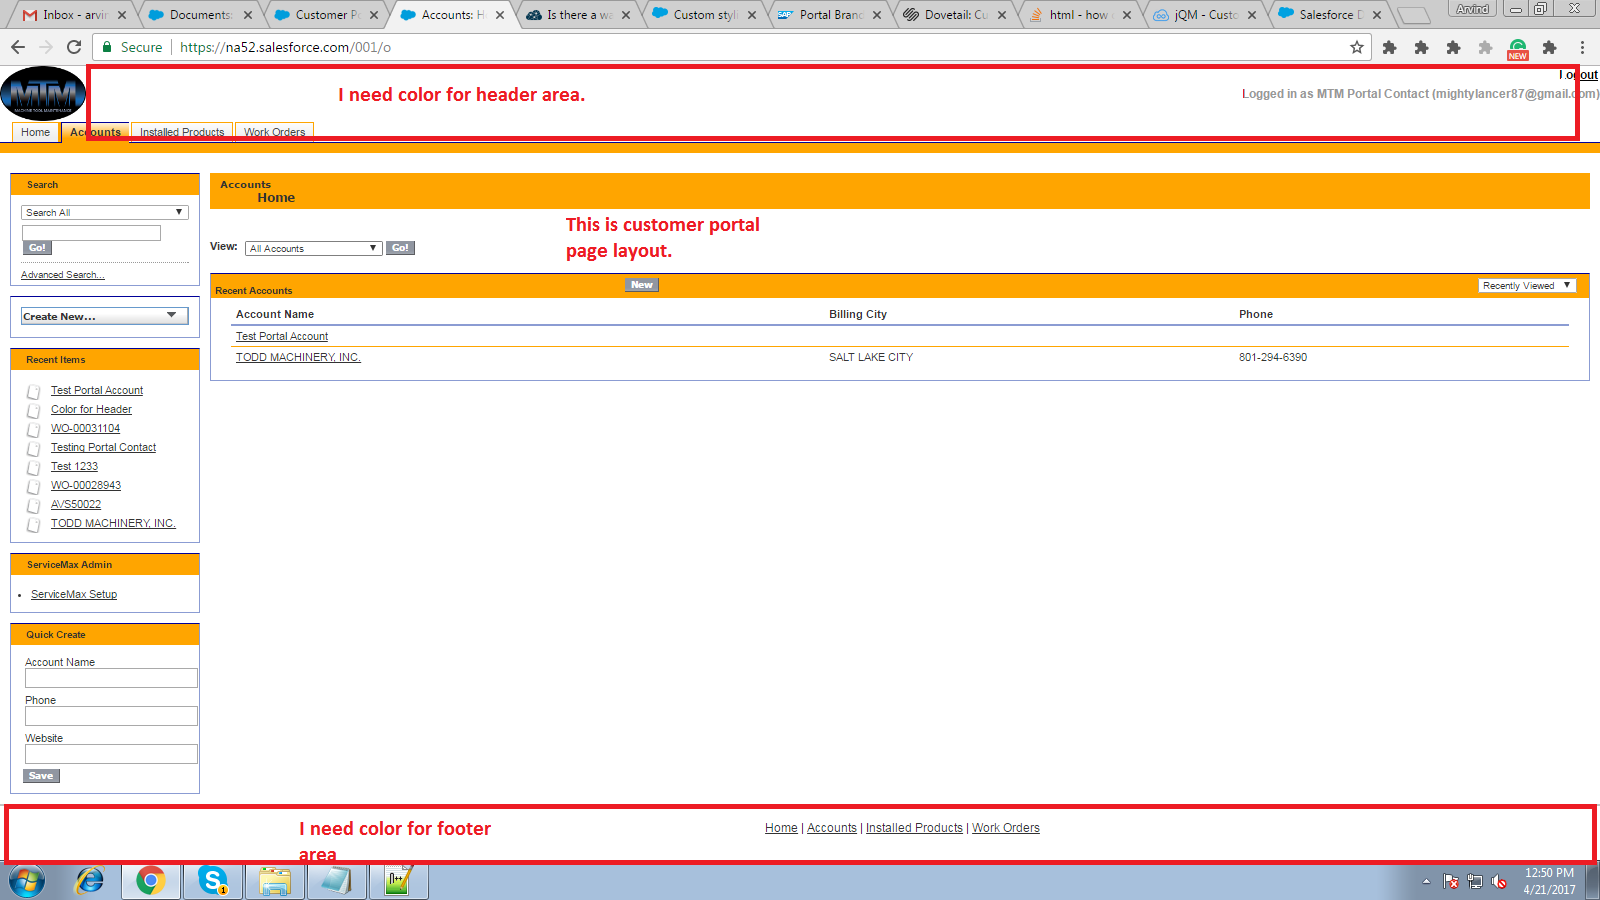Click the footer Home link
Screen dimensions: 1600x900
coord(781,828)
